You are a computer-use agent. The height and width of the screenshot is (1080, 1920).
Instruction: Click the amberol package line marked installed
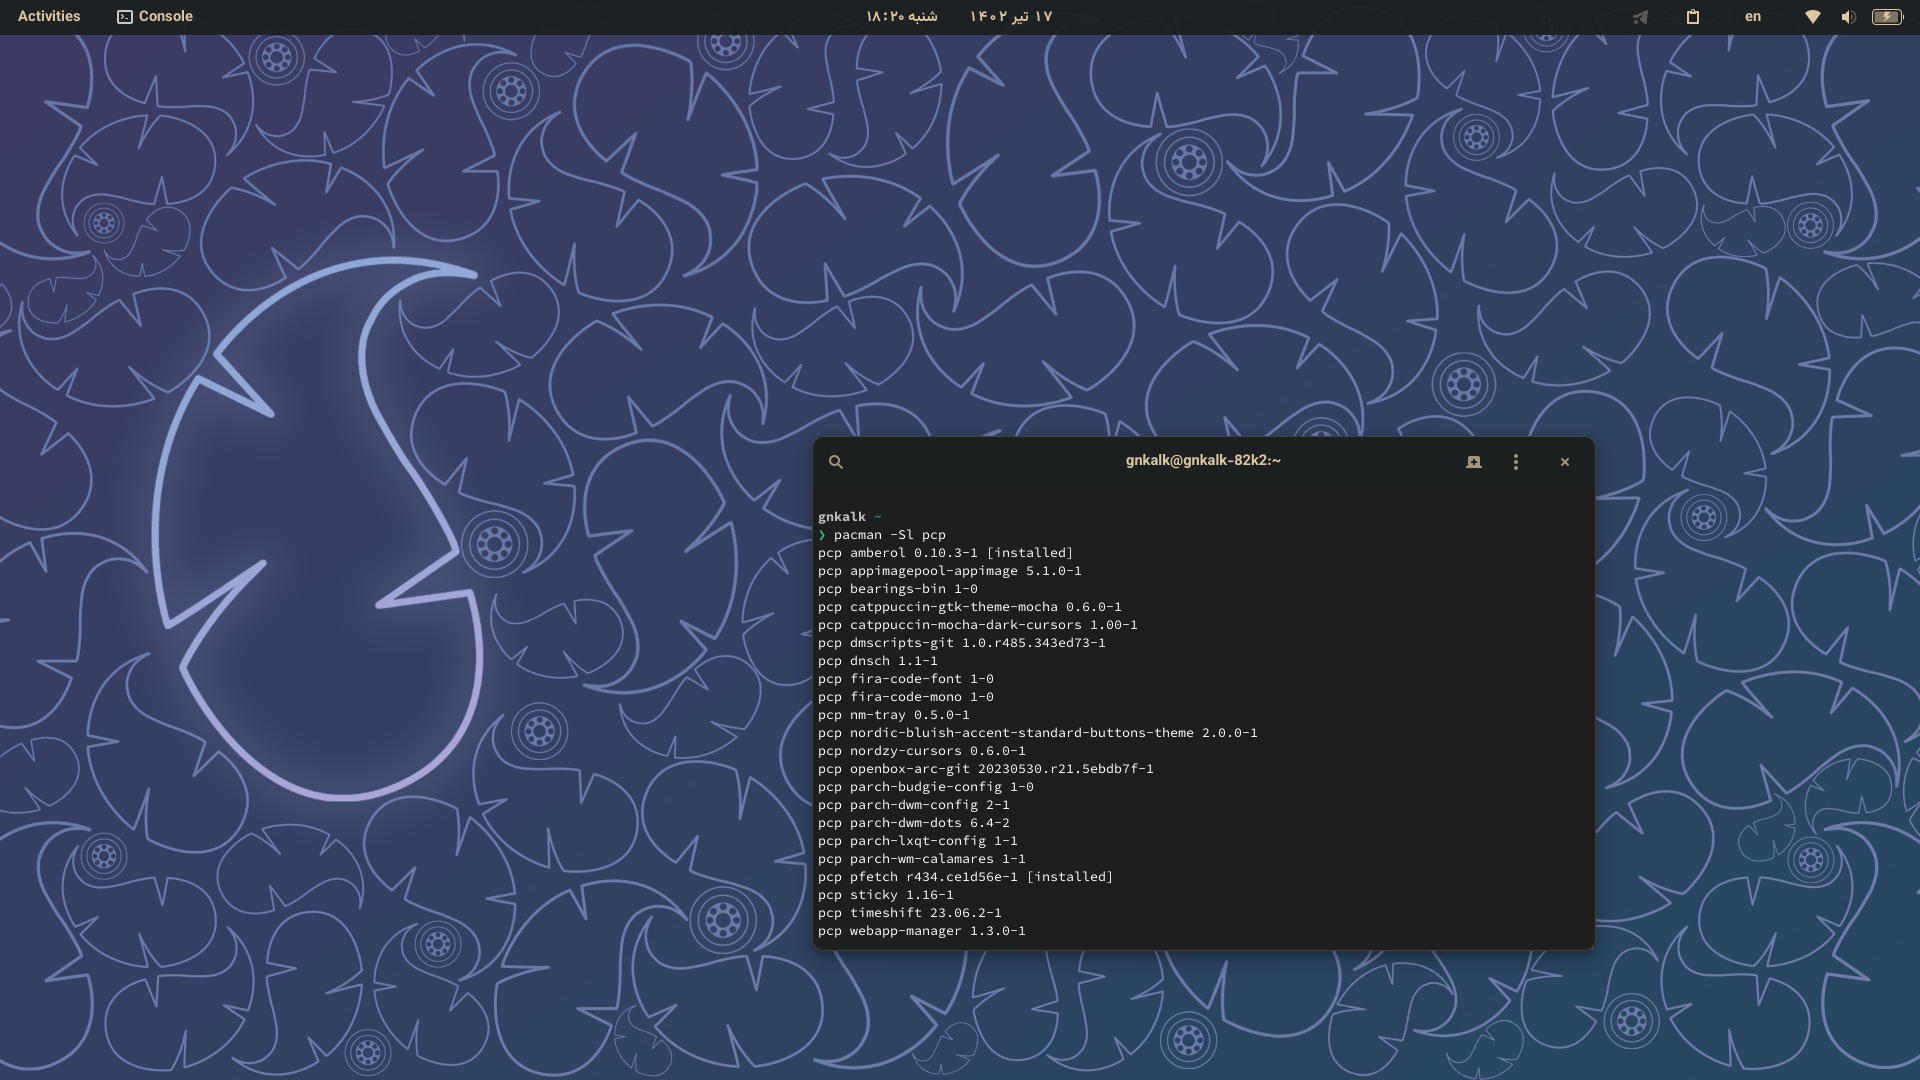coord(945,553)
